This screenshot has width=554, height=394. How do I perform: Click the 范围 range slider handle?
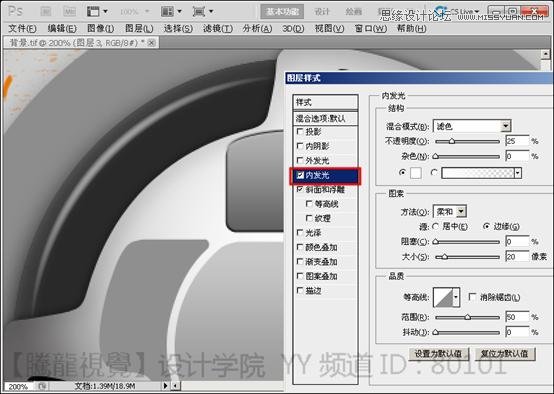pos(467,317)
